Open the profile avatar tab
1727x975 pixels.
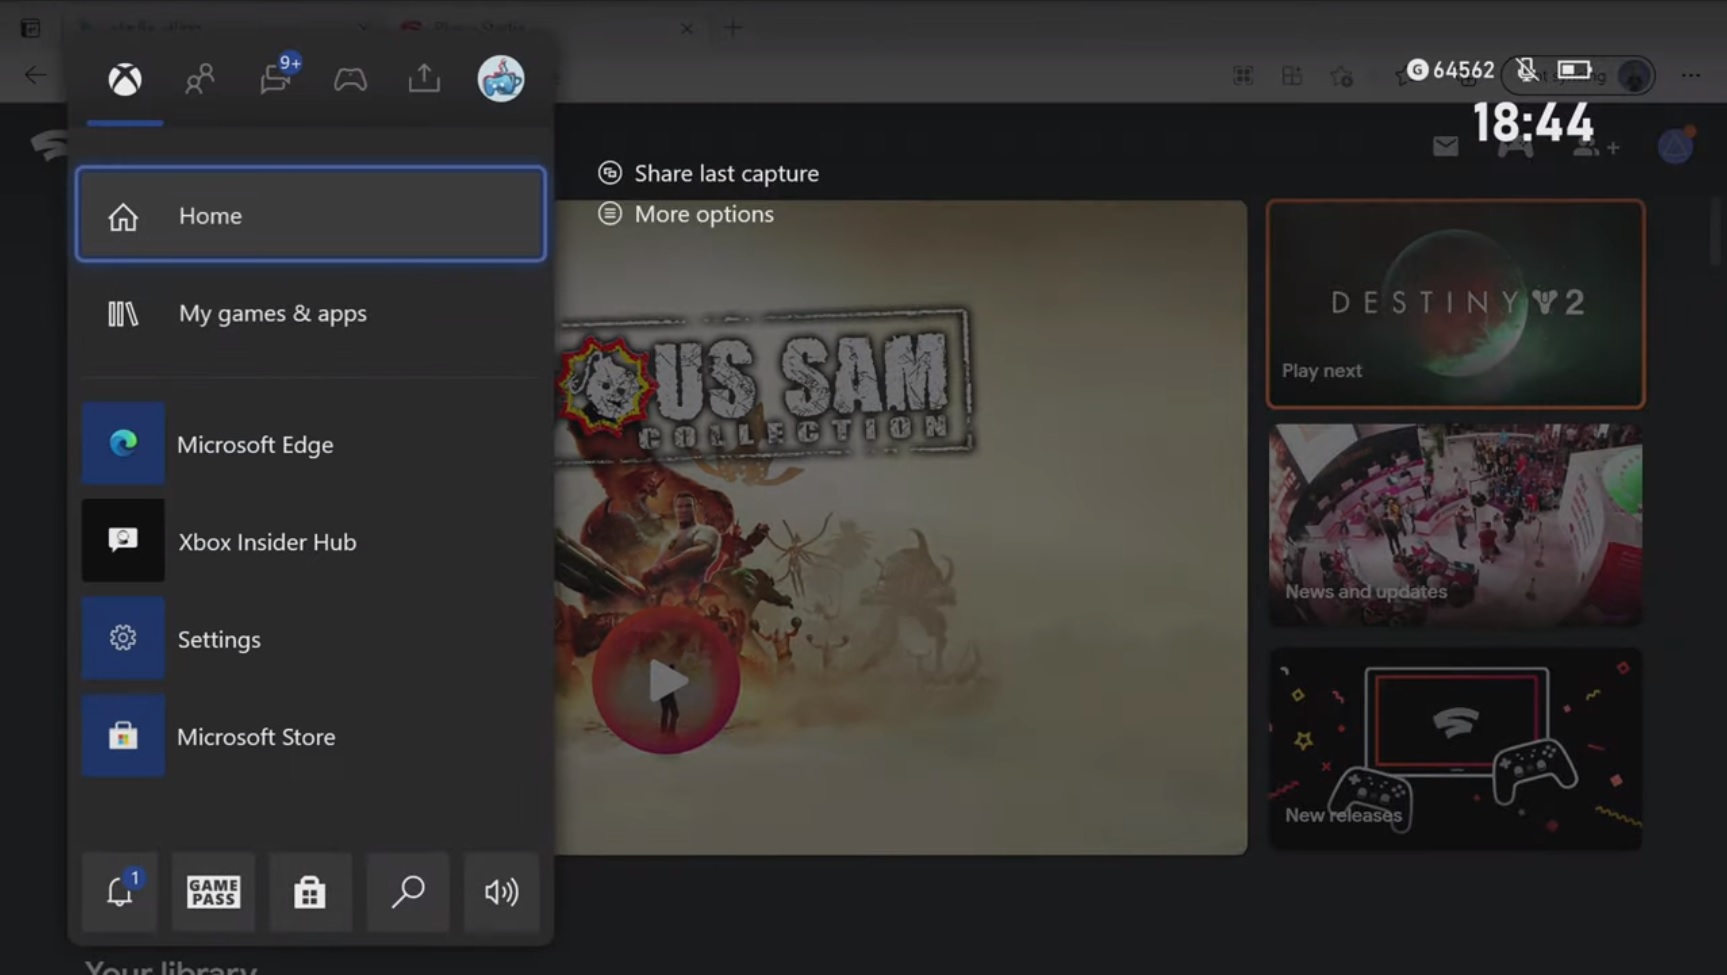[x=501, y=78]
